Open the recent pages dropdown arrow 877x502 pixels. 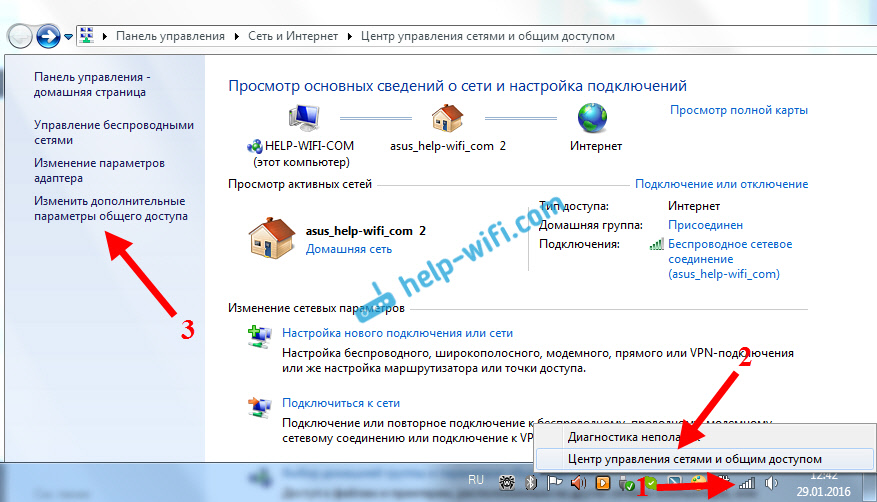[68, 37]
